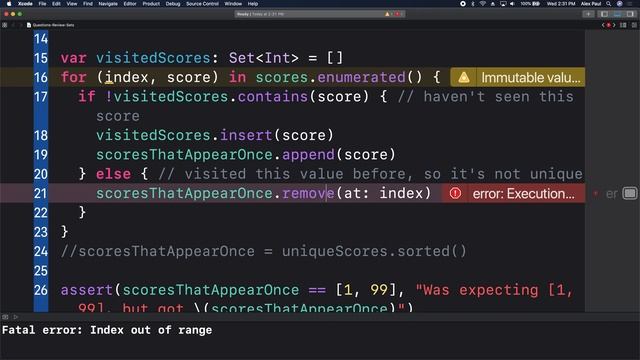Click the Bluetooth status icon
Screen dimensions: 640x360
point(473,4)
